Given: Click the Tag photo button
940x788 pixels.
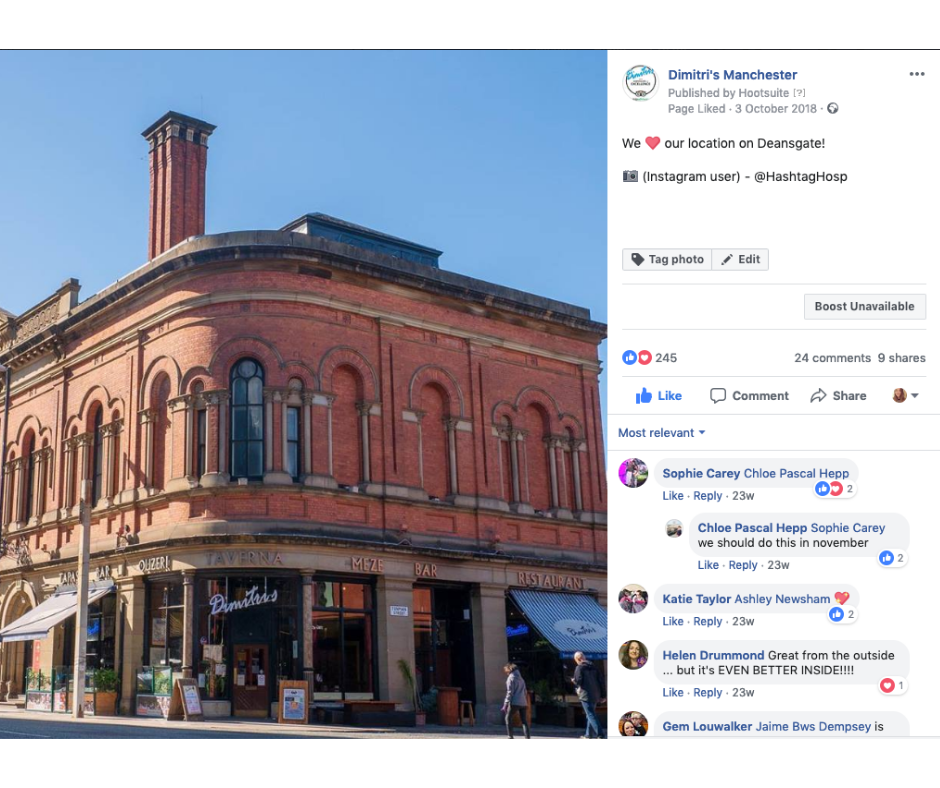Looking at the screenshot, I should (667, 259).
